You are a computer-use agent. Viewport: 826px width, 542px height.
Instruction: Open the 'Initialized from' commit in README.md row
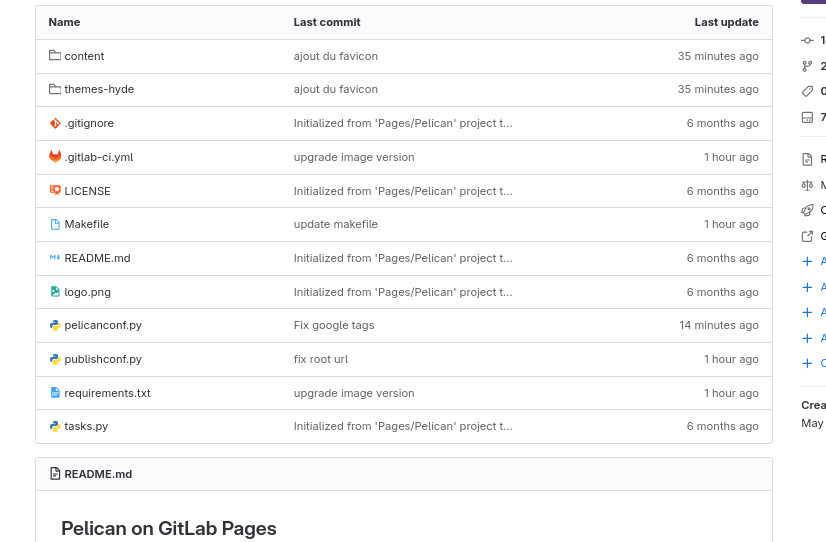tap(403, 258)
